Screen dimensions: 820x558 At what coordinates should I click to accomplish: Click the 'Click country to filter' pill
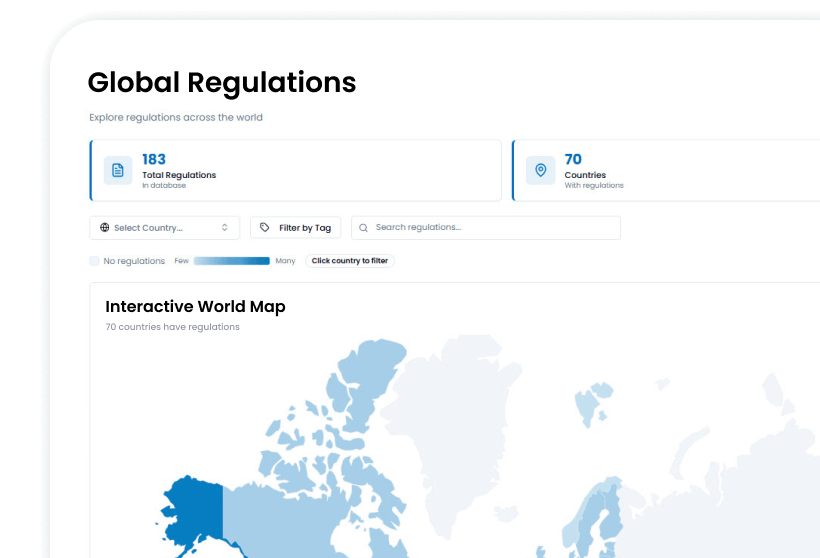click(350, 260)
